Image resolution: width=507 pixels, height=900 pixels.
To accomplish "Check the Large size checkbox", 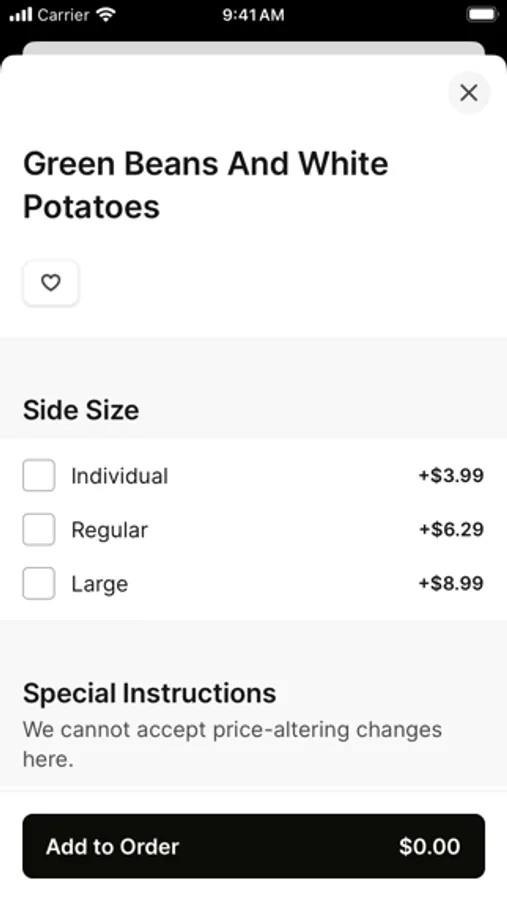I will (39, 583).
